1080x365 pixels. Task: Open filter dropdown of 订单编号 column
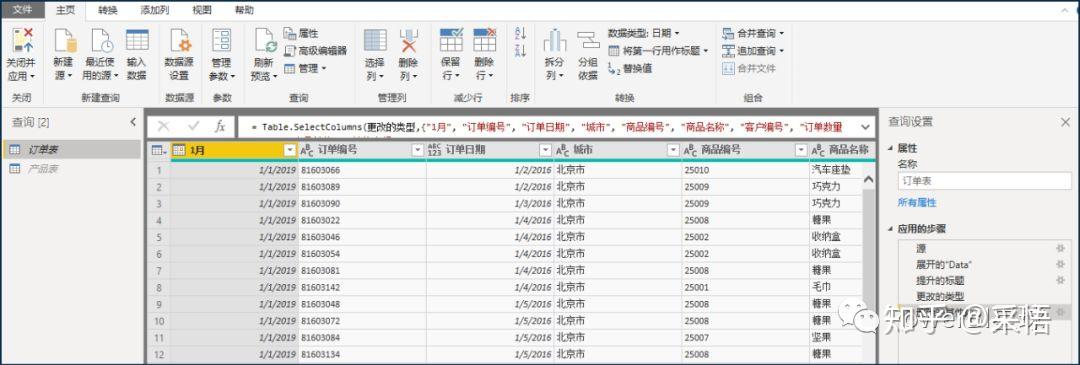[417, 150]
